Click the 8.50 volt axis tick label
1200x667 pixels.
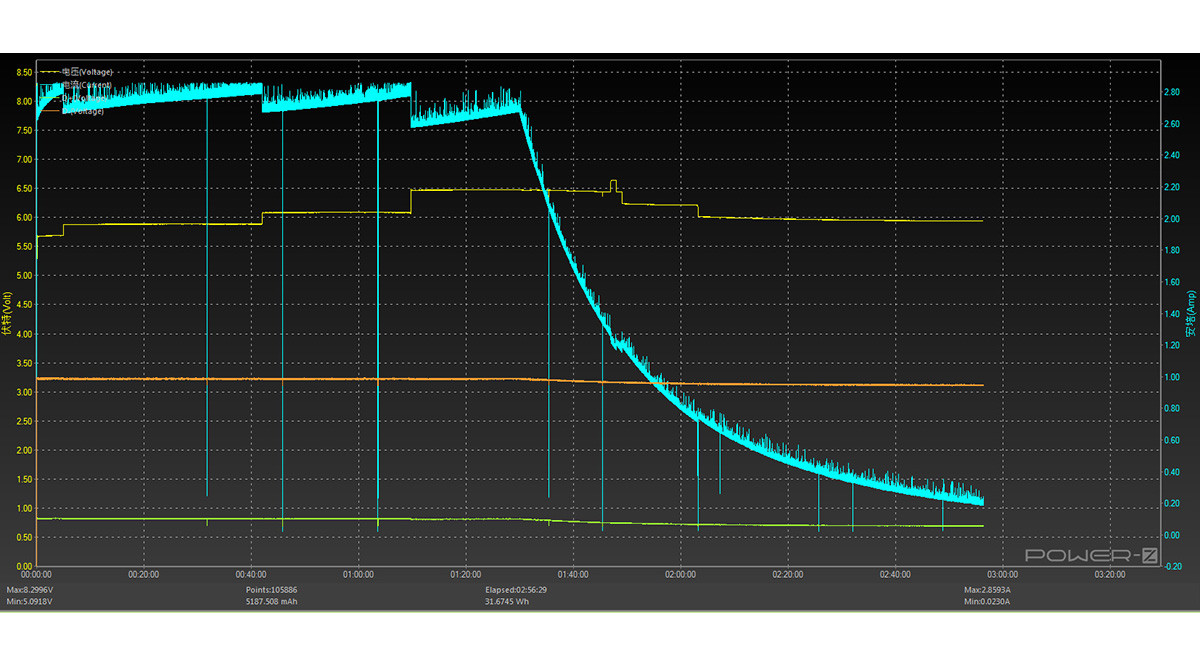point(20,72)
